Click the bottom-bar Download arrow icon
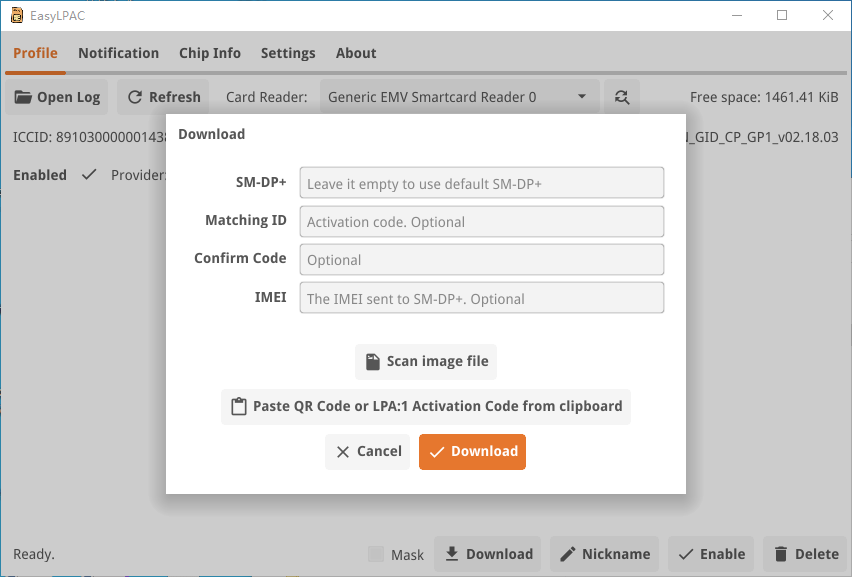The image size is (852, 577). click(452, 554)
